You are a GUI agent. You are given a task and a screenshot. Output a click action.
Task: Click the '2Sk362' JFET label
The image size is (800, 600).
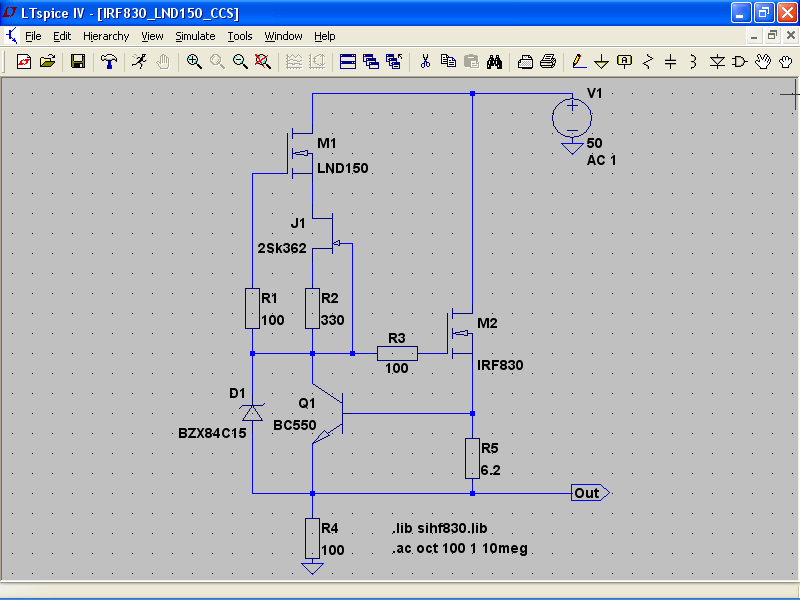pos(282,248)
